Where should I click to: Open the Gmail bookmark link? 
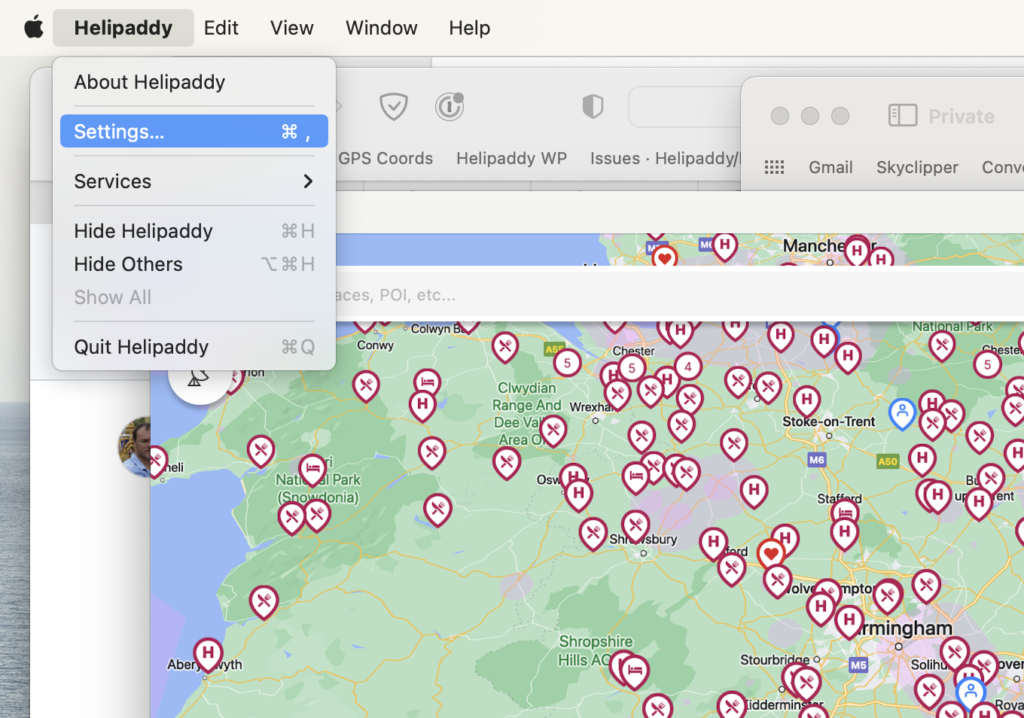(830, 167)
